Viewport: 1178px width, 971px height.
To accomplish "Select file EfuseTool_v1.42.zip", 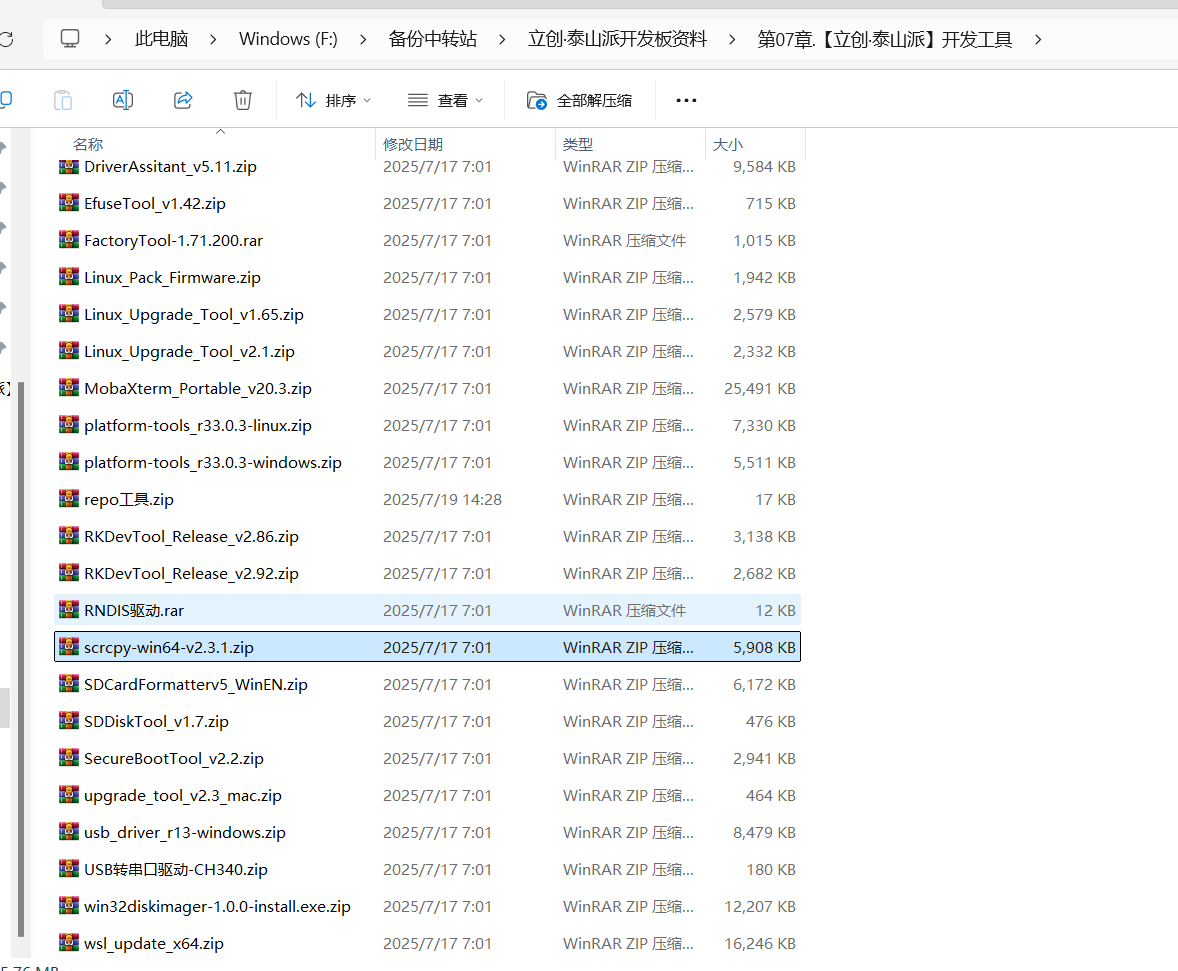I will pyautogui.click(x=427, y=204).
